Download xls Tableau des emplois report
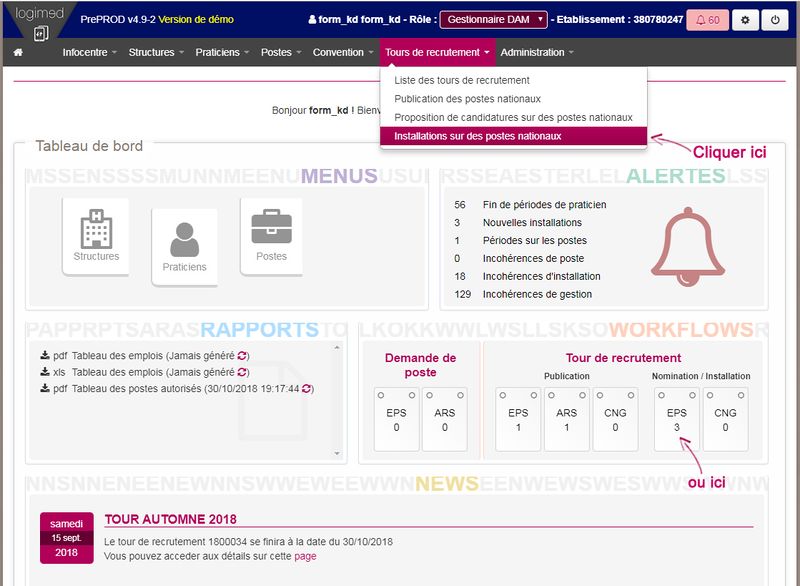 (x=45, y=372)
